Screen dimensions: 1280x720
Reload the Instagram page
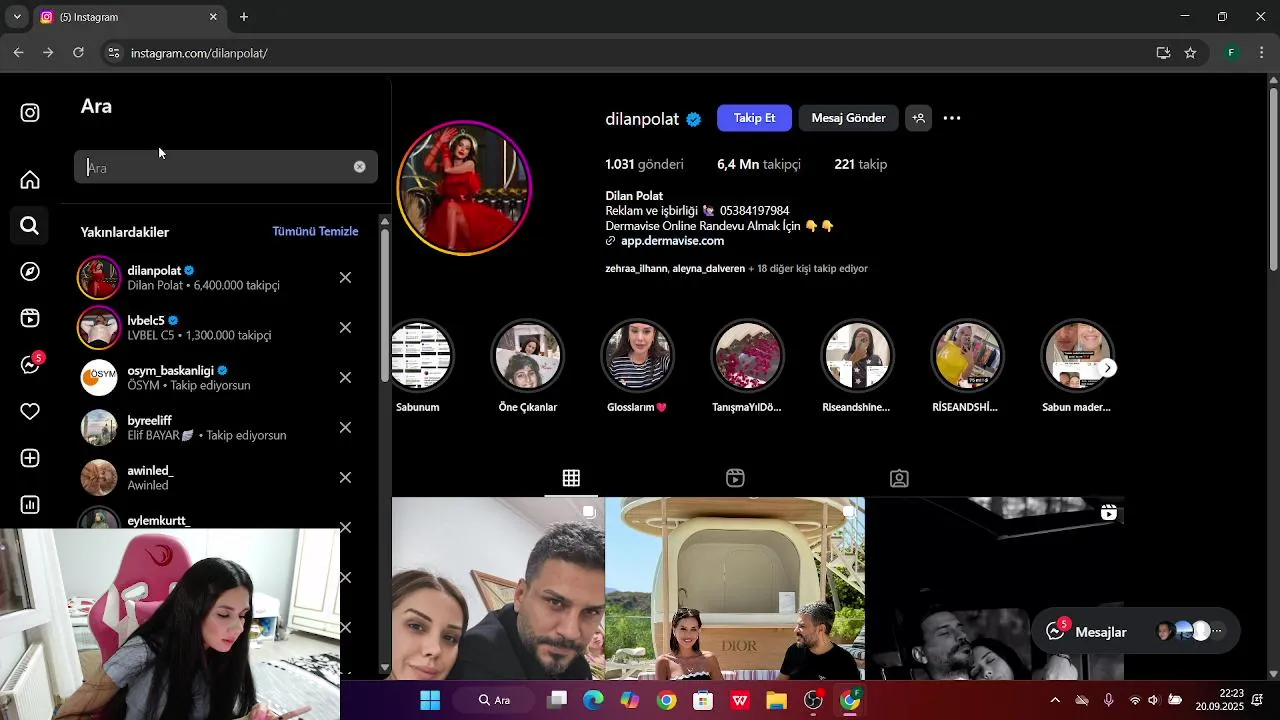(78, 53)
